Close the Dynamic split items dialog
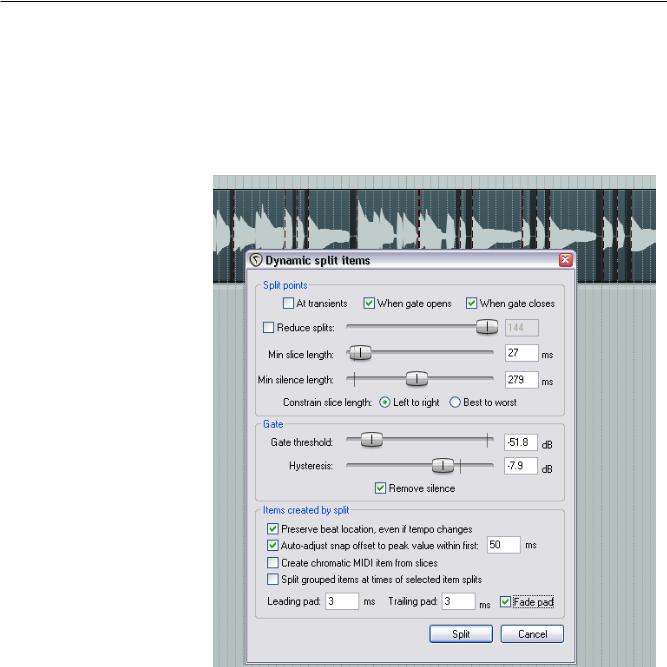667x667 pixels. click(565, 260)
